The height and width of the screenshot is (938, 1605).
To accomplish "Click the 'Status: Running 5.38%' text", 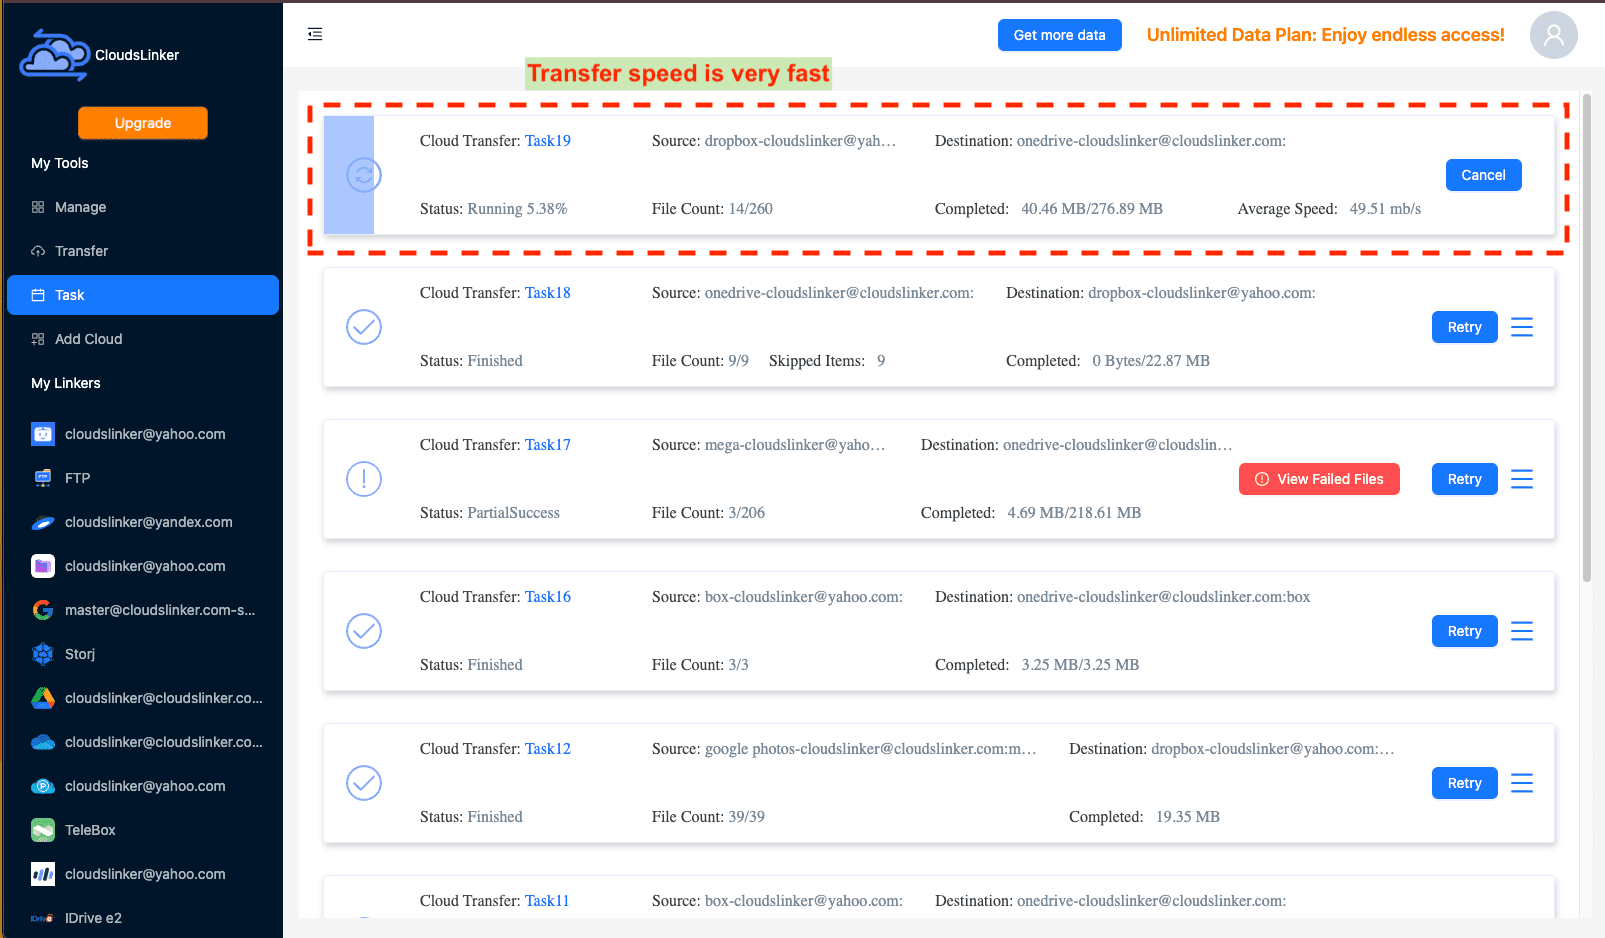I will coord(493,209).
